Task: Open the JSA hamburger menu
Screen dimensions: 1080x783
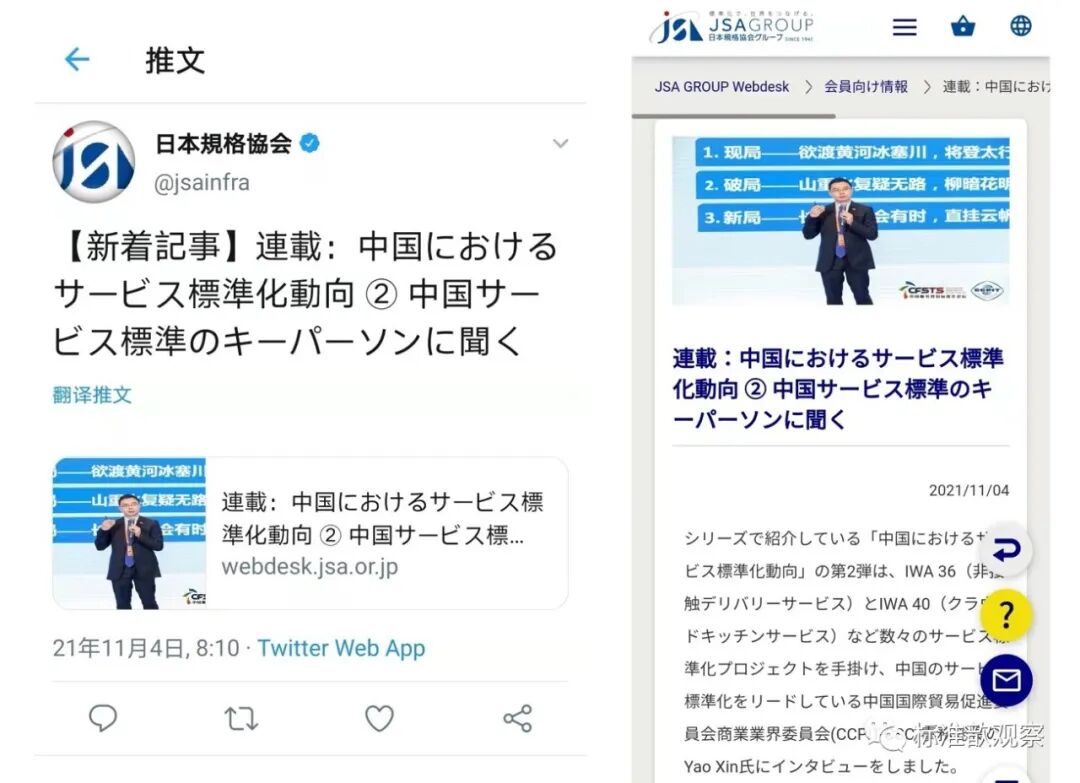Action: 904,27
